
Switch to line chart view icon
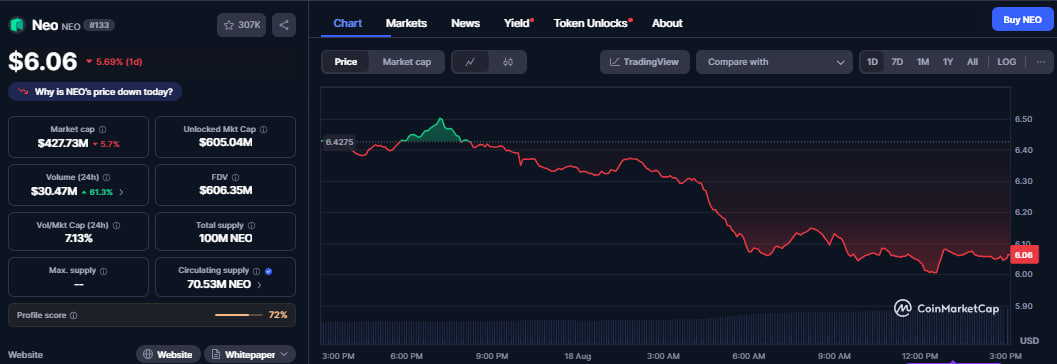coord(471,62)
